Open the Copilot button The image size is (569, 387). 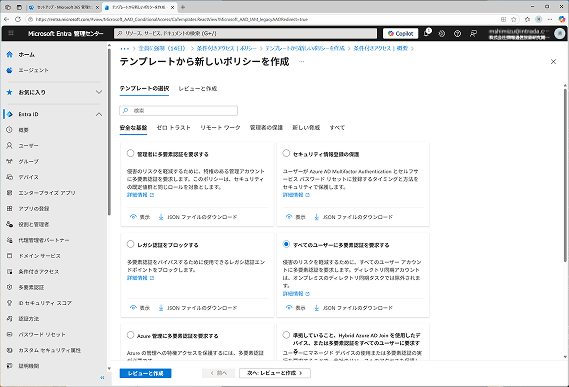[x=401, y=33]
